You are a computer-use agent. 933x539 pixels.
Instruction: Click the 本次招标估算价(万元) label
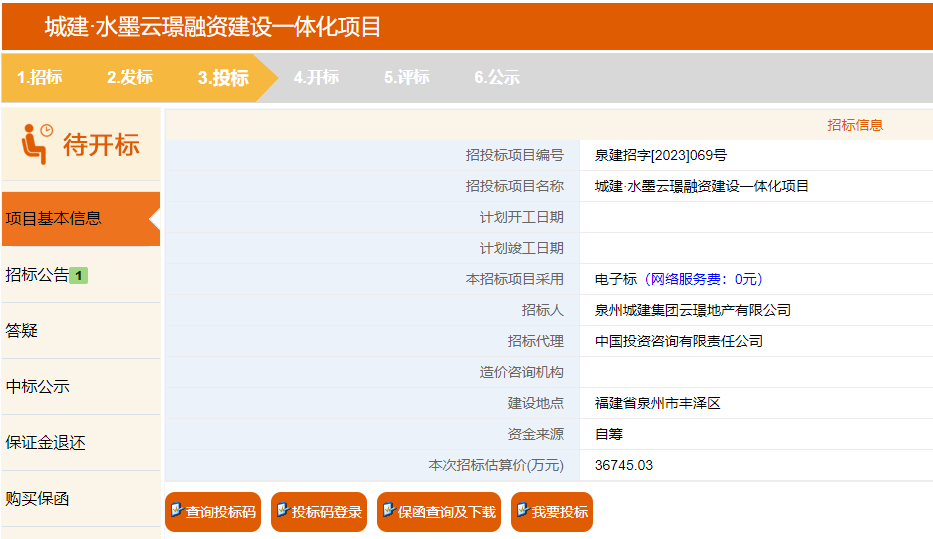(496, 465)
